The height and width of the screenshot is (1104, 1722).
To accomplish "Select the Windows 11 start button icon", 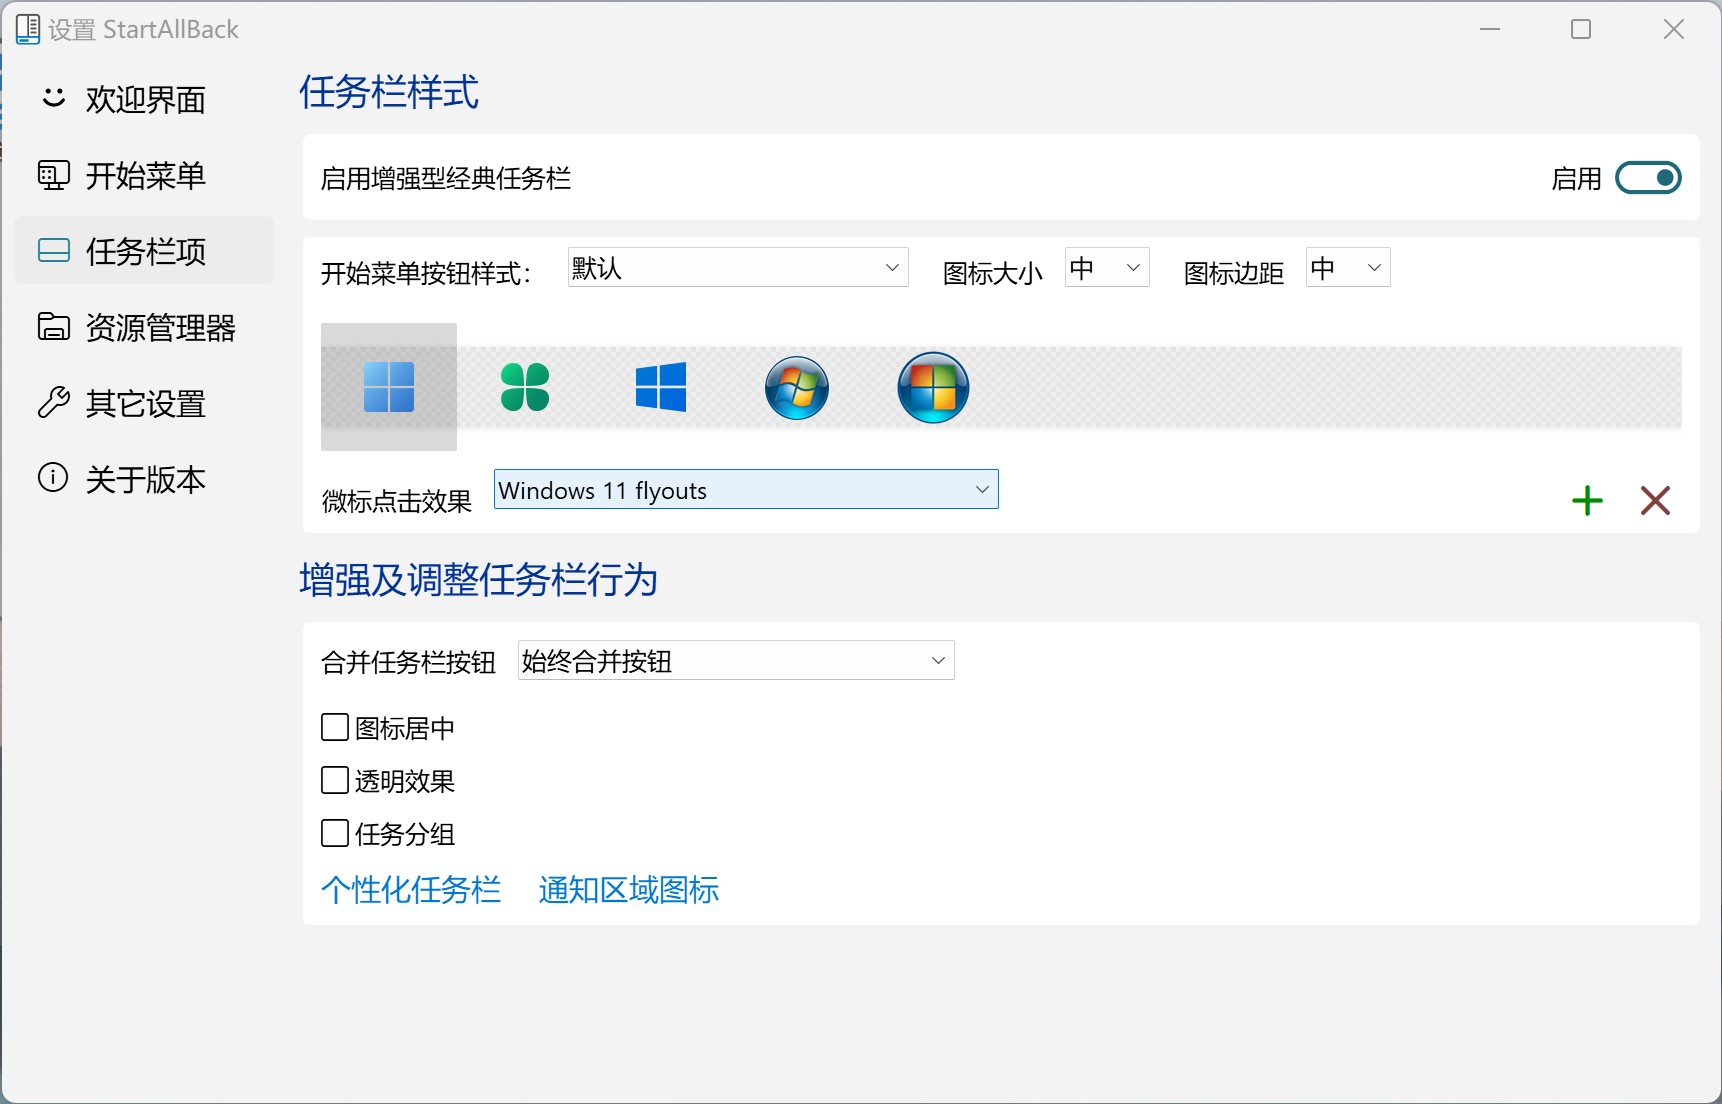I will (x=389, y=387).
